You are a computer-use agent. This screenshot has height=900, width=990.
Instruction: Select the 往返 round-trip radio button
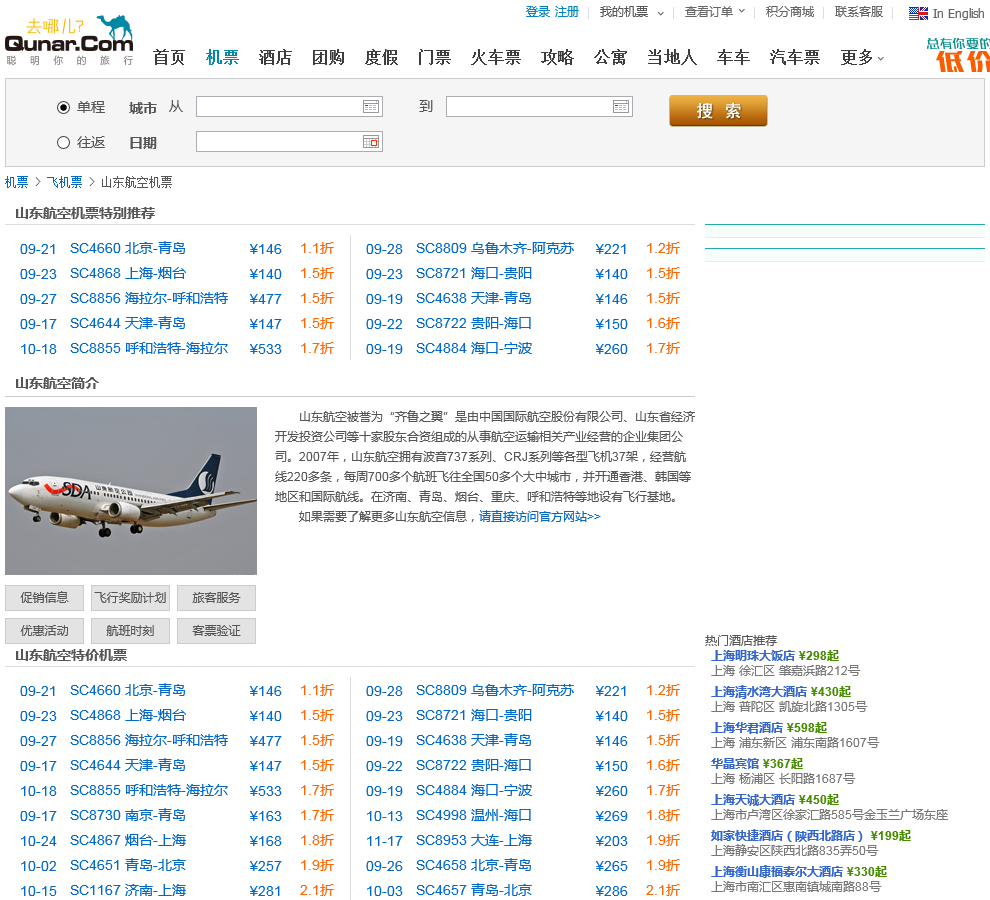[x=63, y=143]
